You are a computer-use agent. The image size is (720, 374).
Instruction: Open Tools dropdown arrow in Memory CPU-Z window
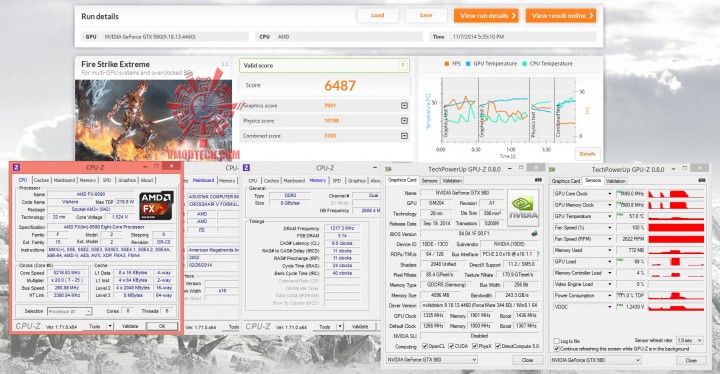point(340,327)
